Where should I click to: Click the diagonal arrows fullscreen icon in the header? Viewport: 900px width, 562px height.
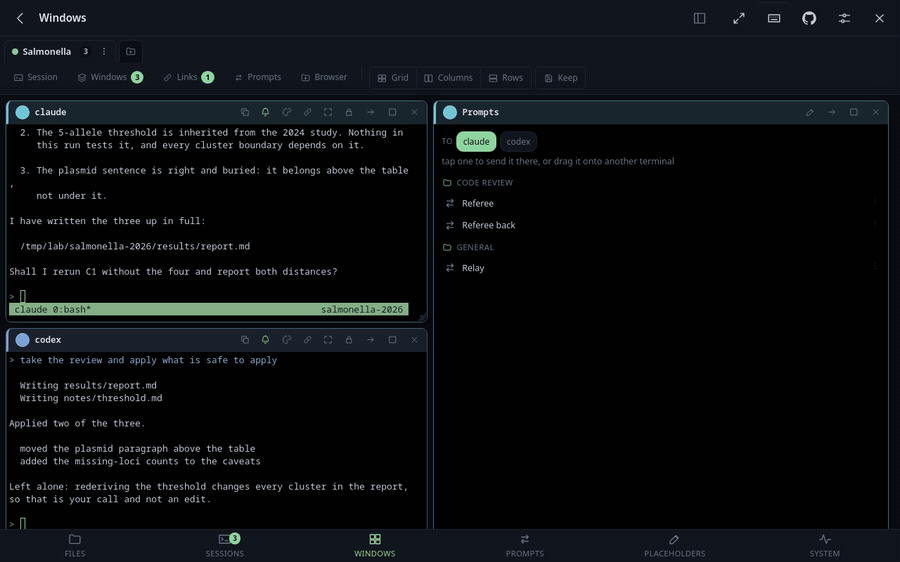(x=739, y=18)
